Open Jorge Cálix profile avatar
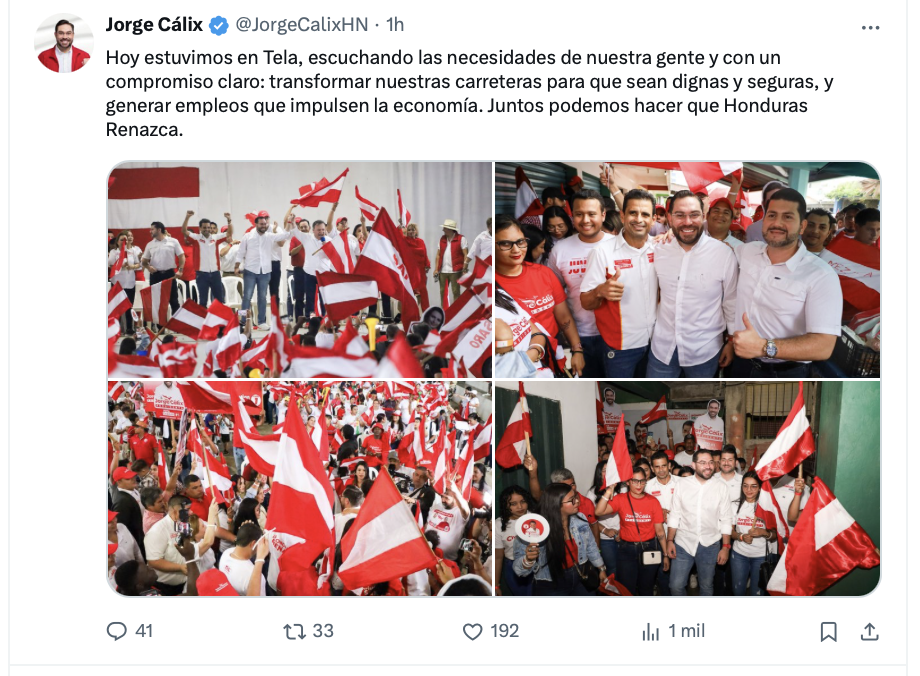Screen dimensions: 920x676 (x=64, y=44)
